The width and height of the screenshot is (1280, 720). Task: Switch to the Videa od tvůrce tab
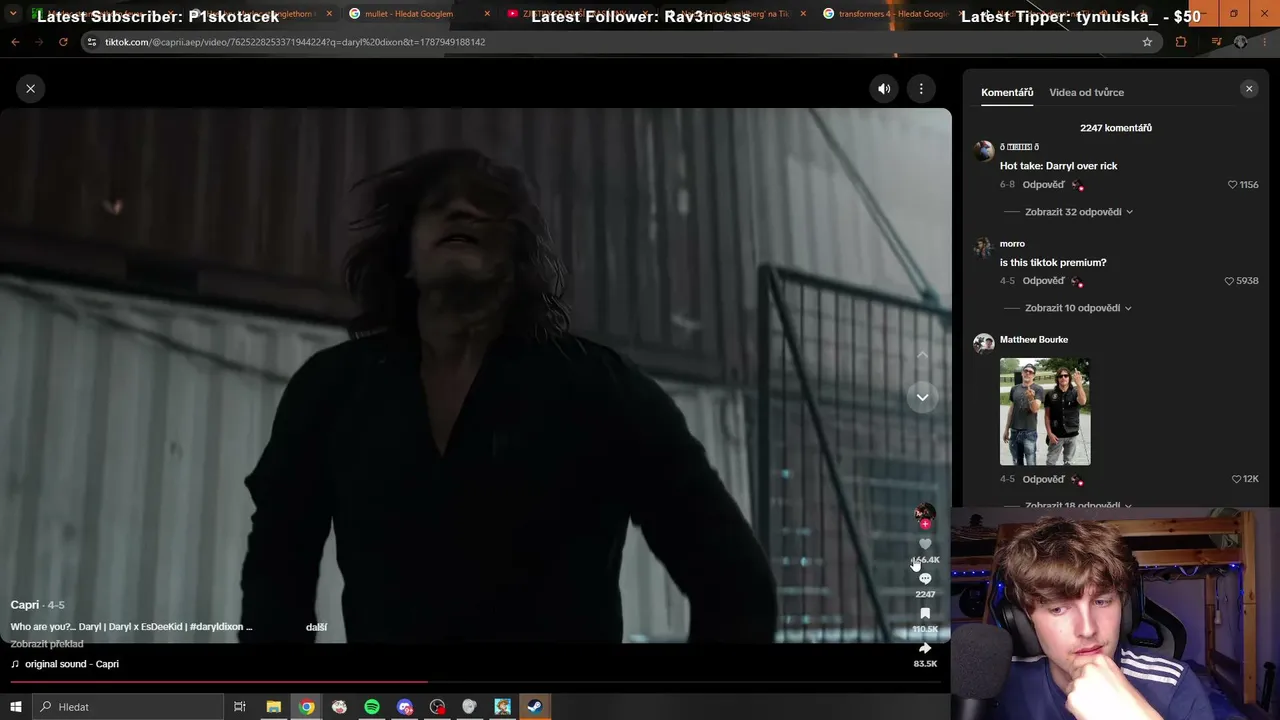pos(1086,92)
